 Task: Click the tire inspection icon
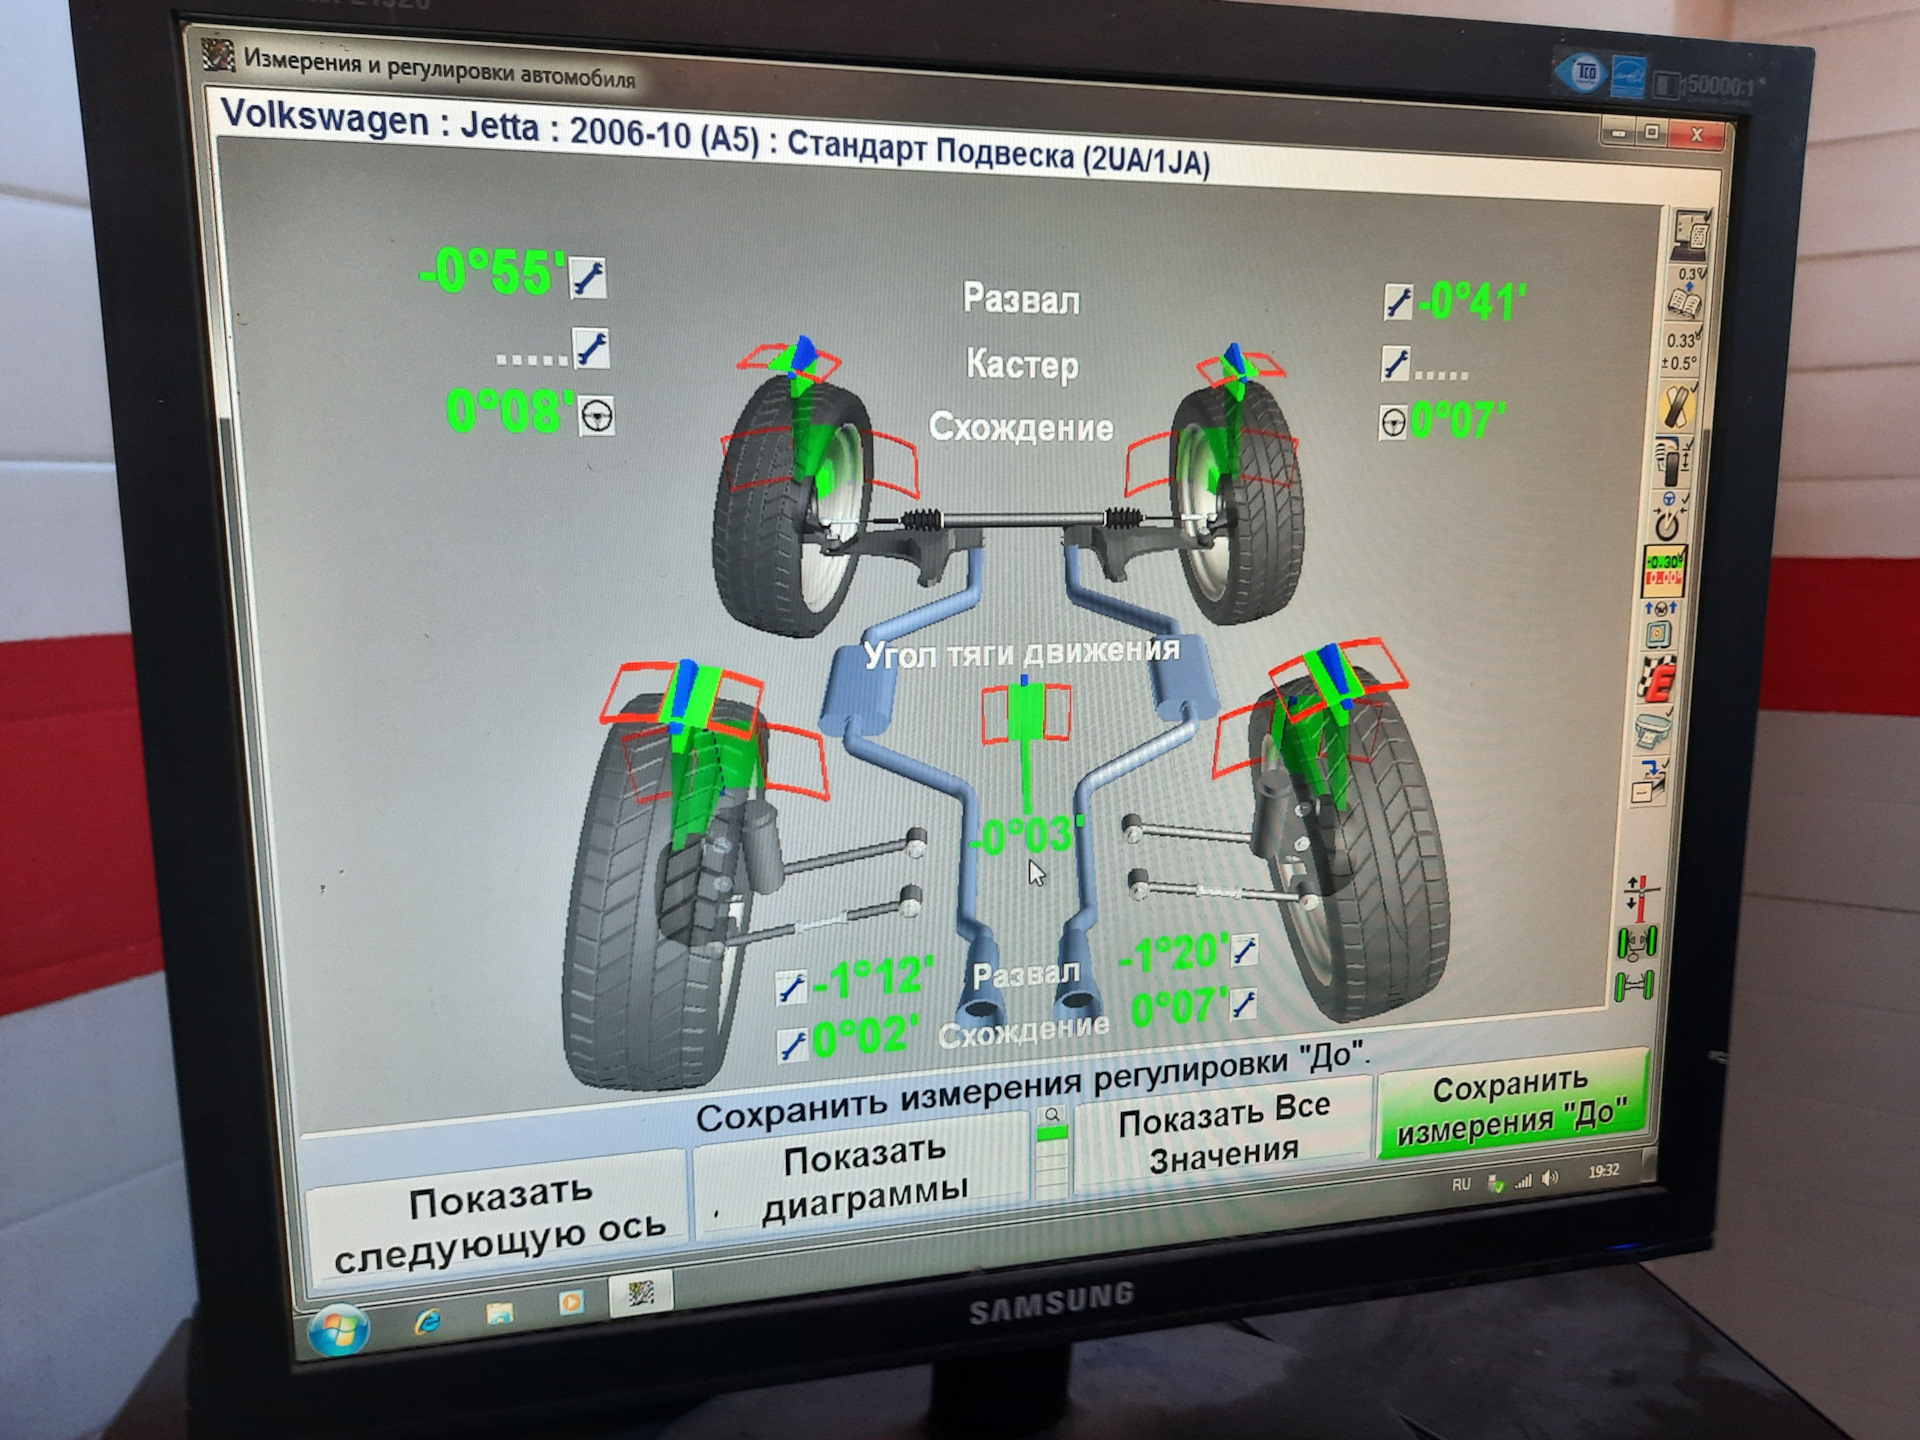1677,407
